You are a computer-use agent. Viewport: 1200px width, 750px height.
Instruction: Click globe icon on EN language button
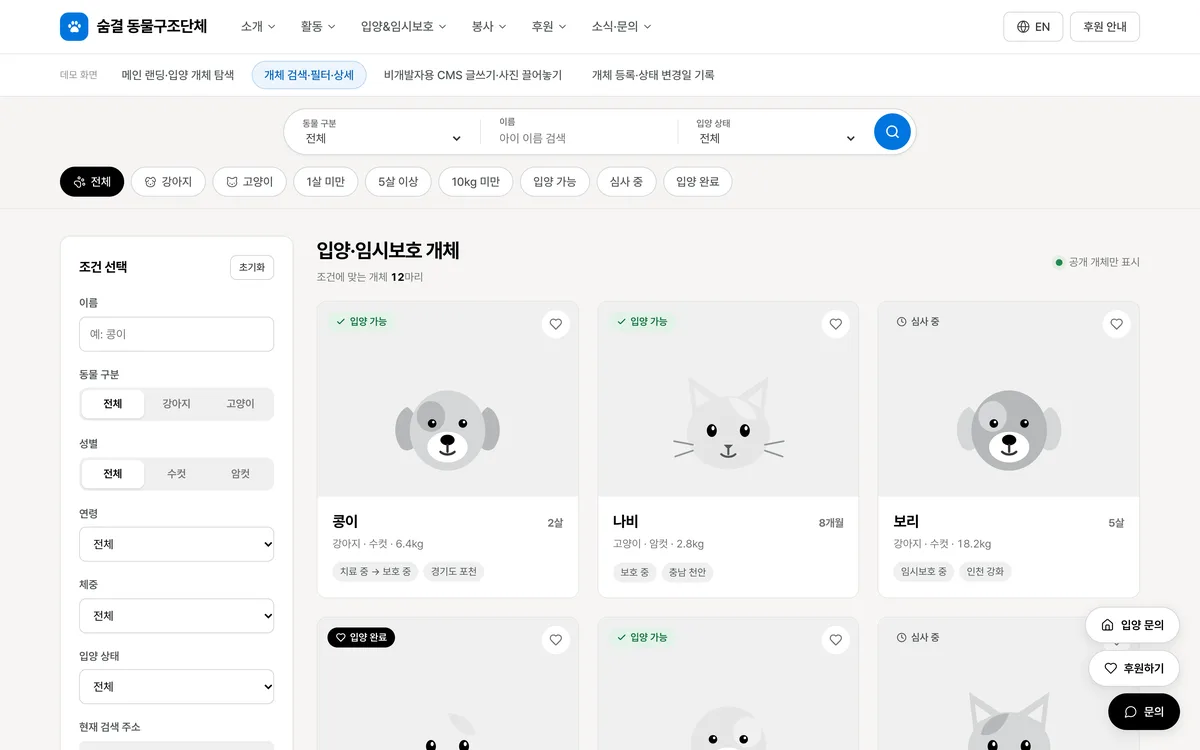(1023, 27)
